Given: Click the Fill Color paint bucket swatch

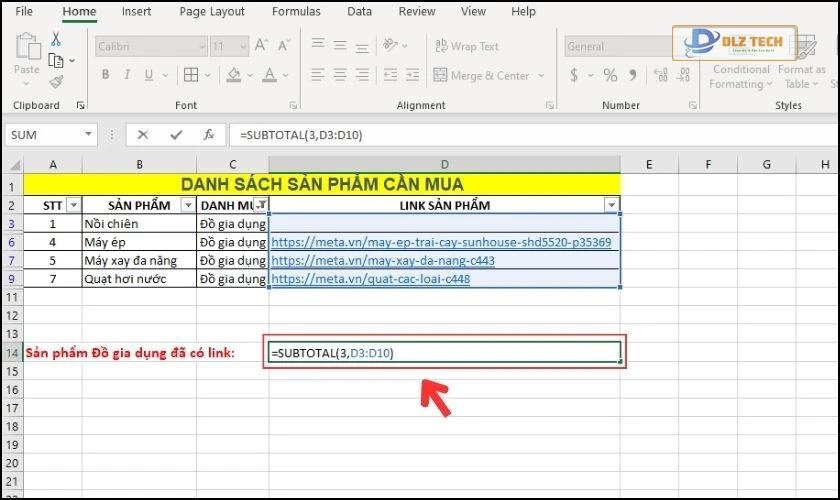Looking at the screenshot, I should pyautogui.click(x=233, y=76).
